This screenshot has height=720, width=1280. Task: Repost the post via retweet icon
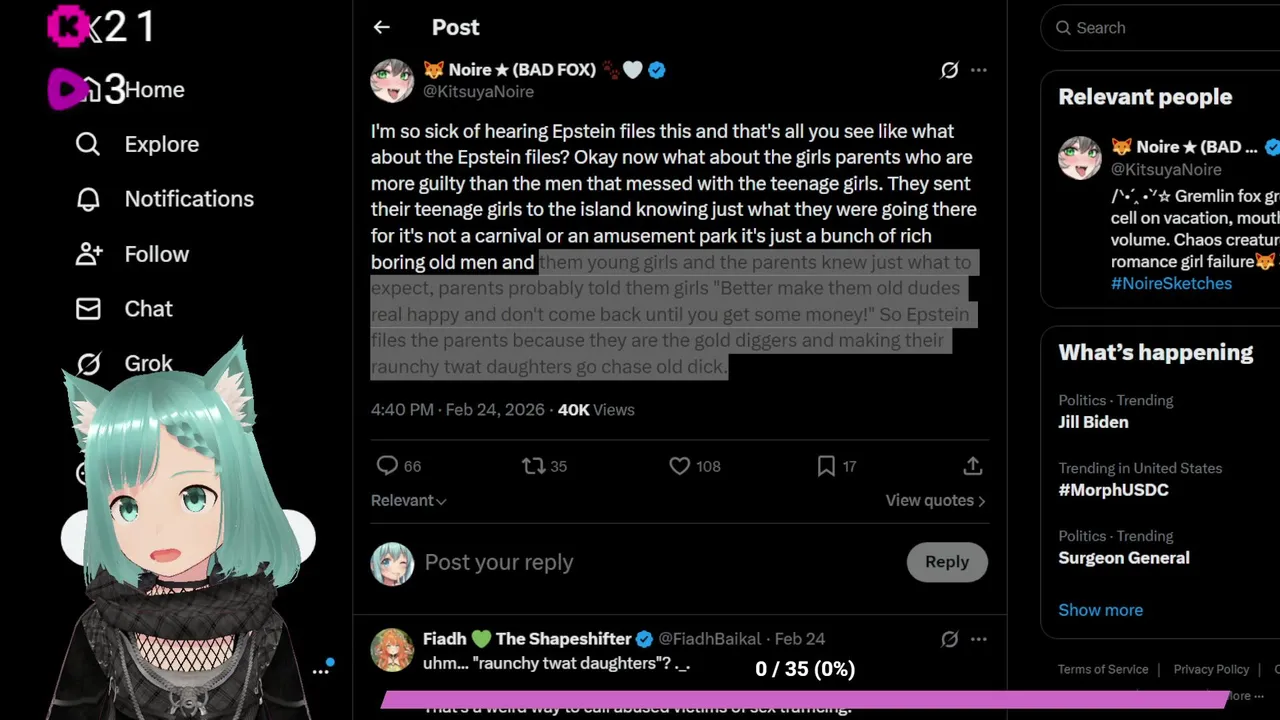coord(533,466)
